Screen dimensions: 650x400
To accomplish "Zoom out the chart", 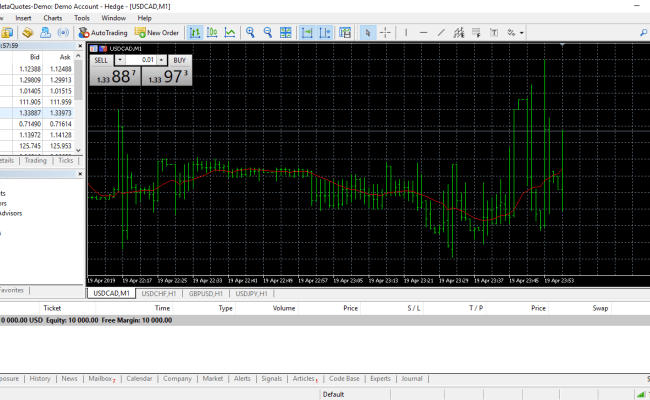I will [x=268, y=32].
